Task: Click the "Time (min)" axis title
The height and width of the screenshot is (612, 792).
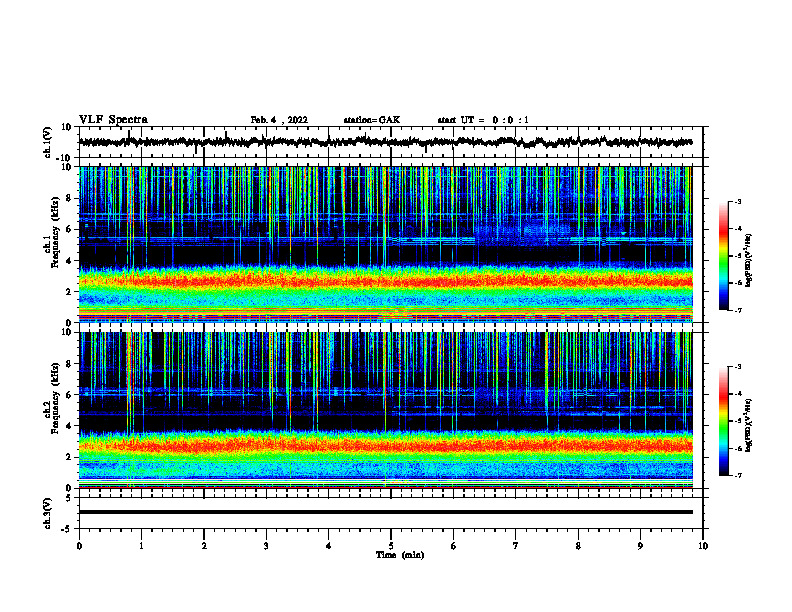Action: coord(400,555)
